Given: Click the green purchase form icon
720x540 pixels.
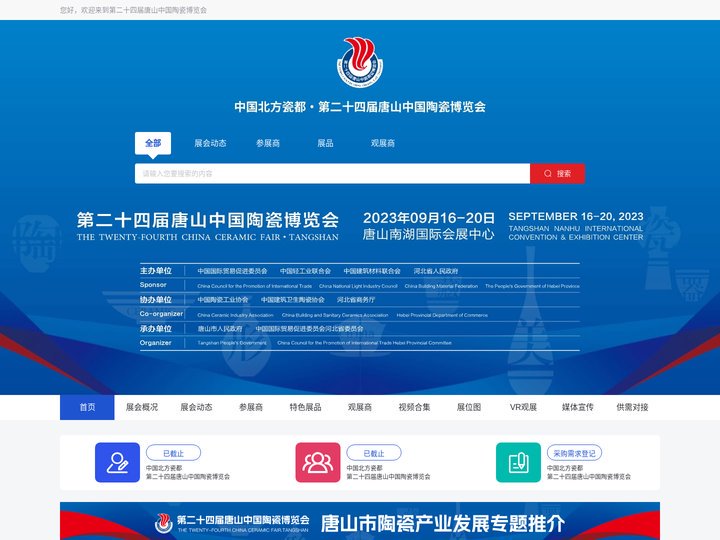Looking at the screenshot, I should click(x=518, y=462).
